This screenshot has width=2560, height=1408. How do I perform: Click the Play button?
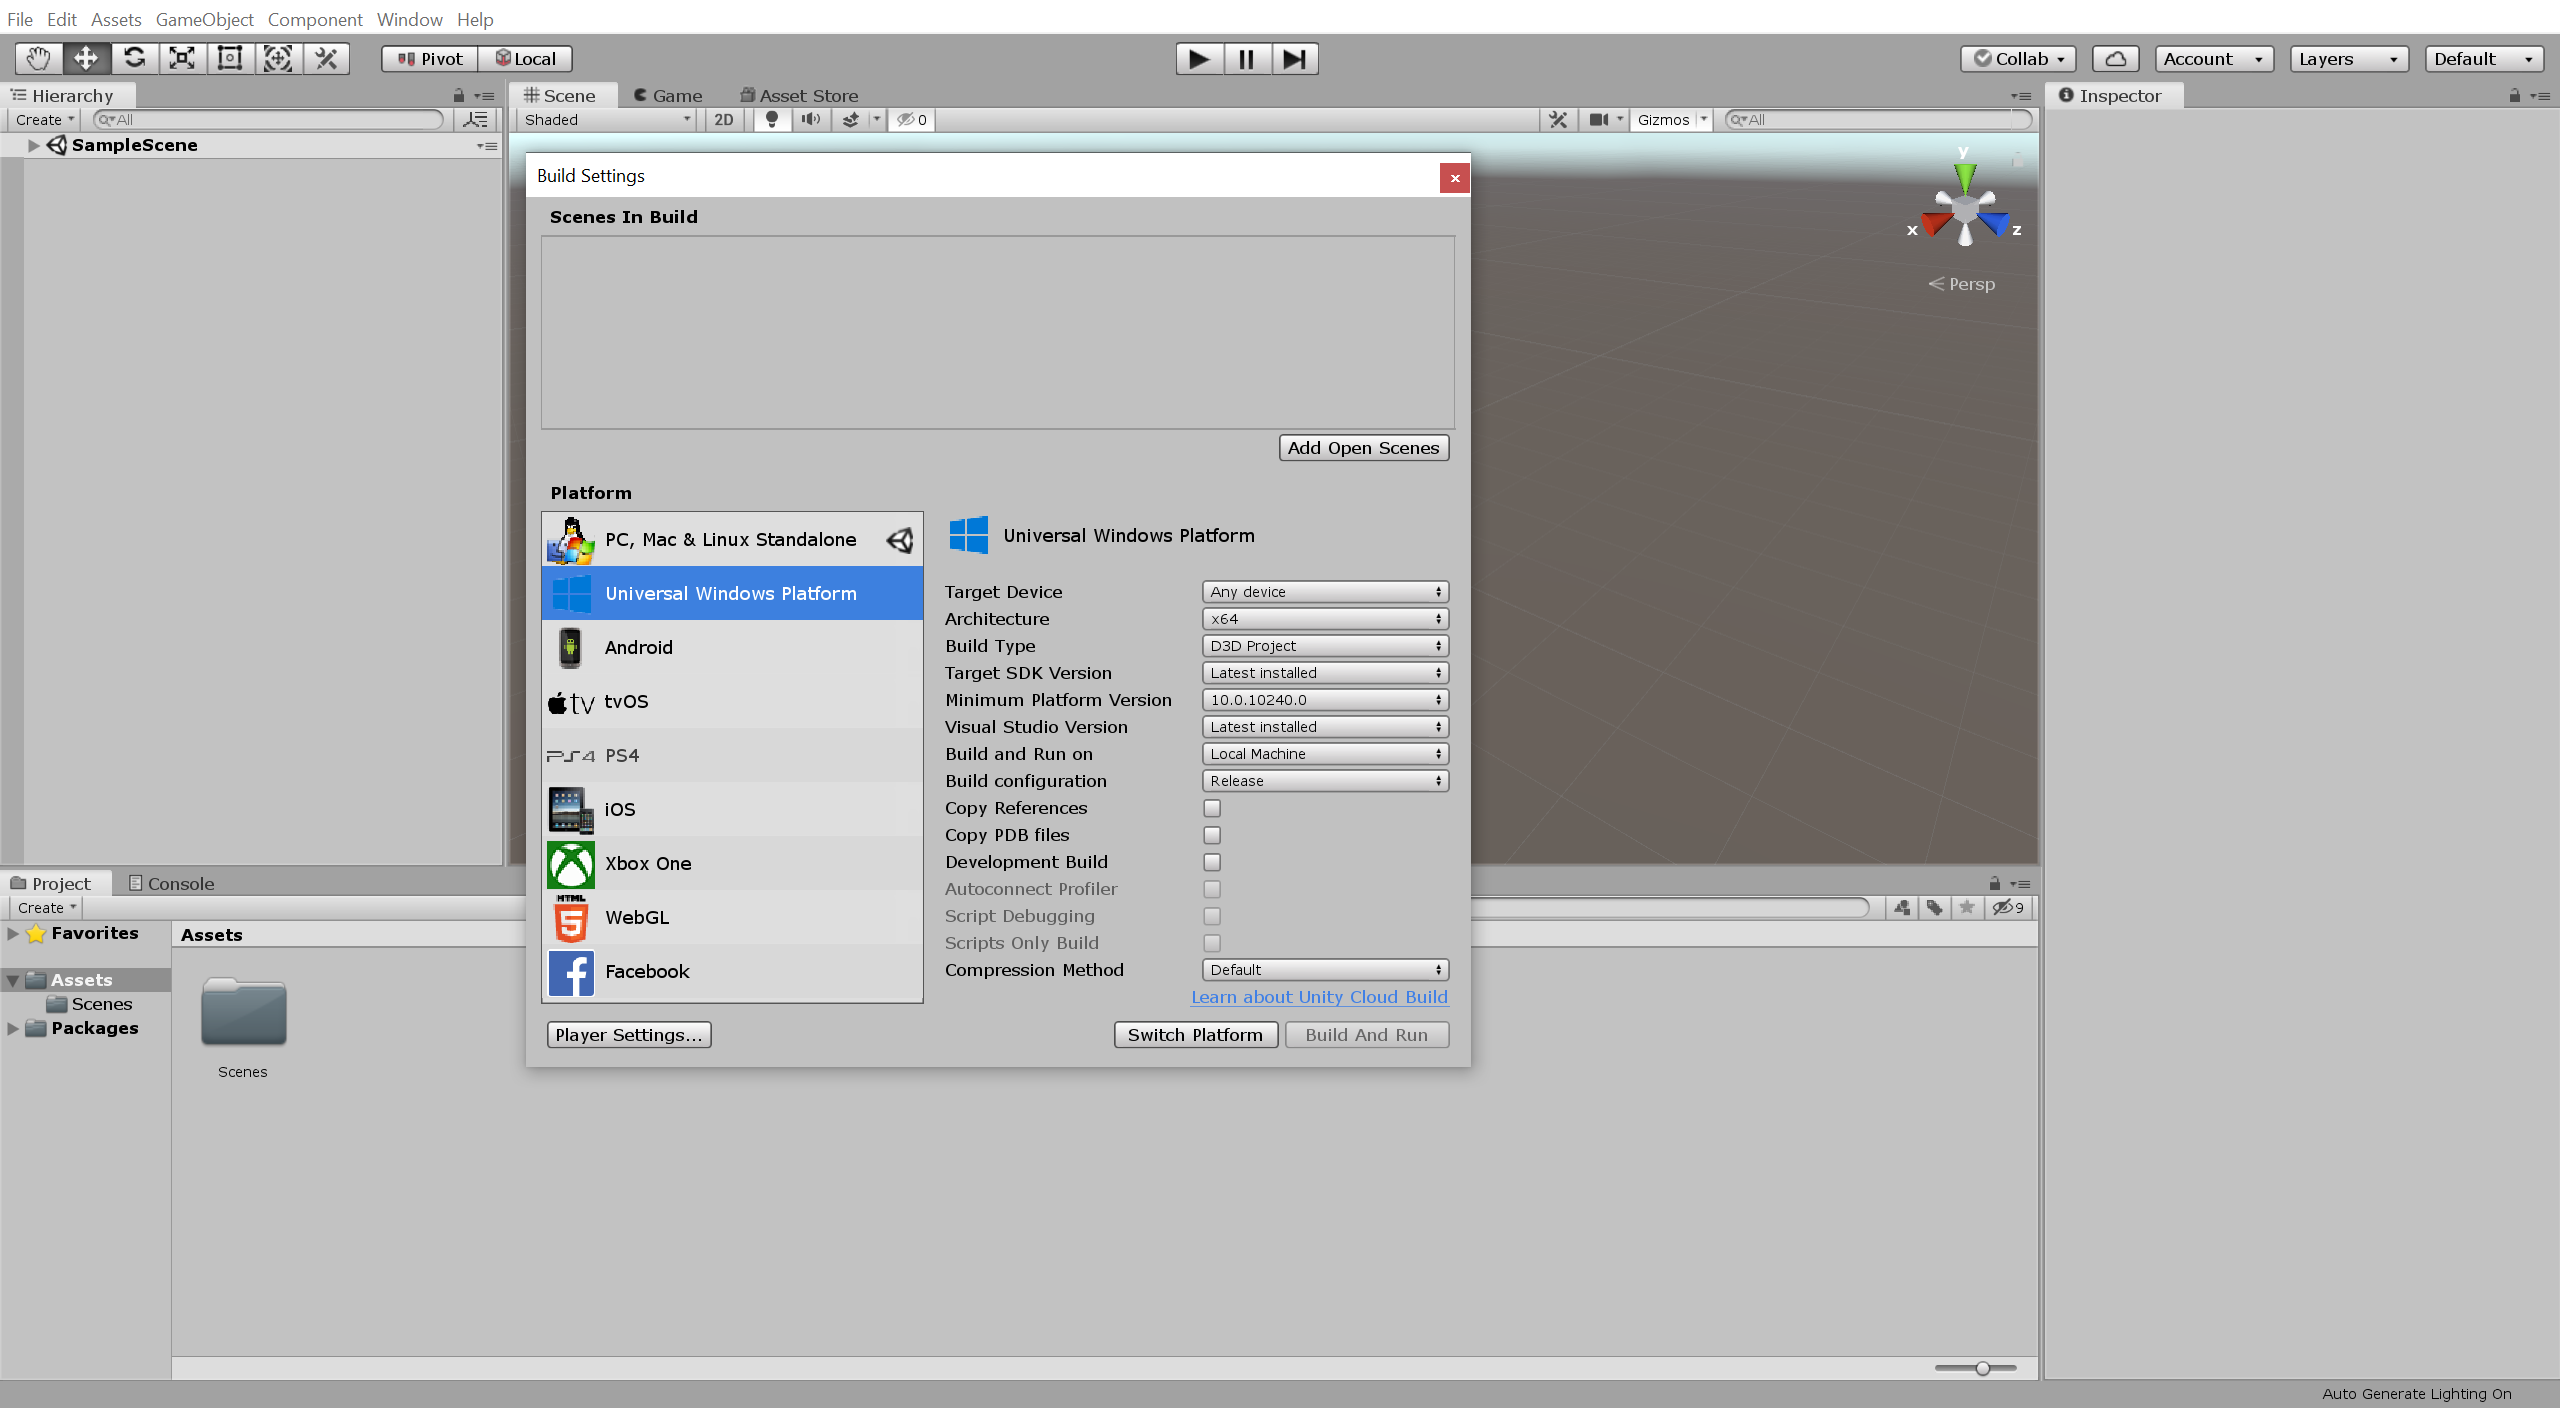[x=1199, y=59]
